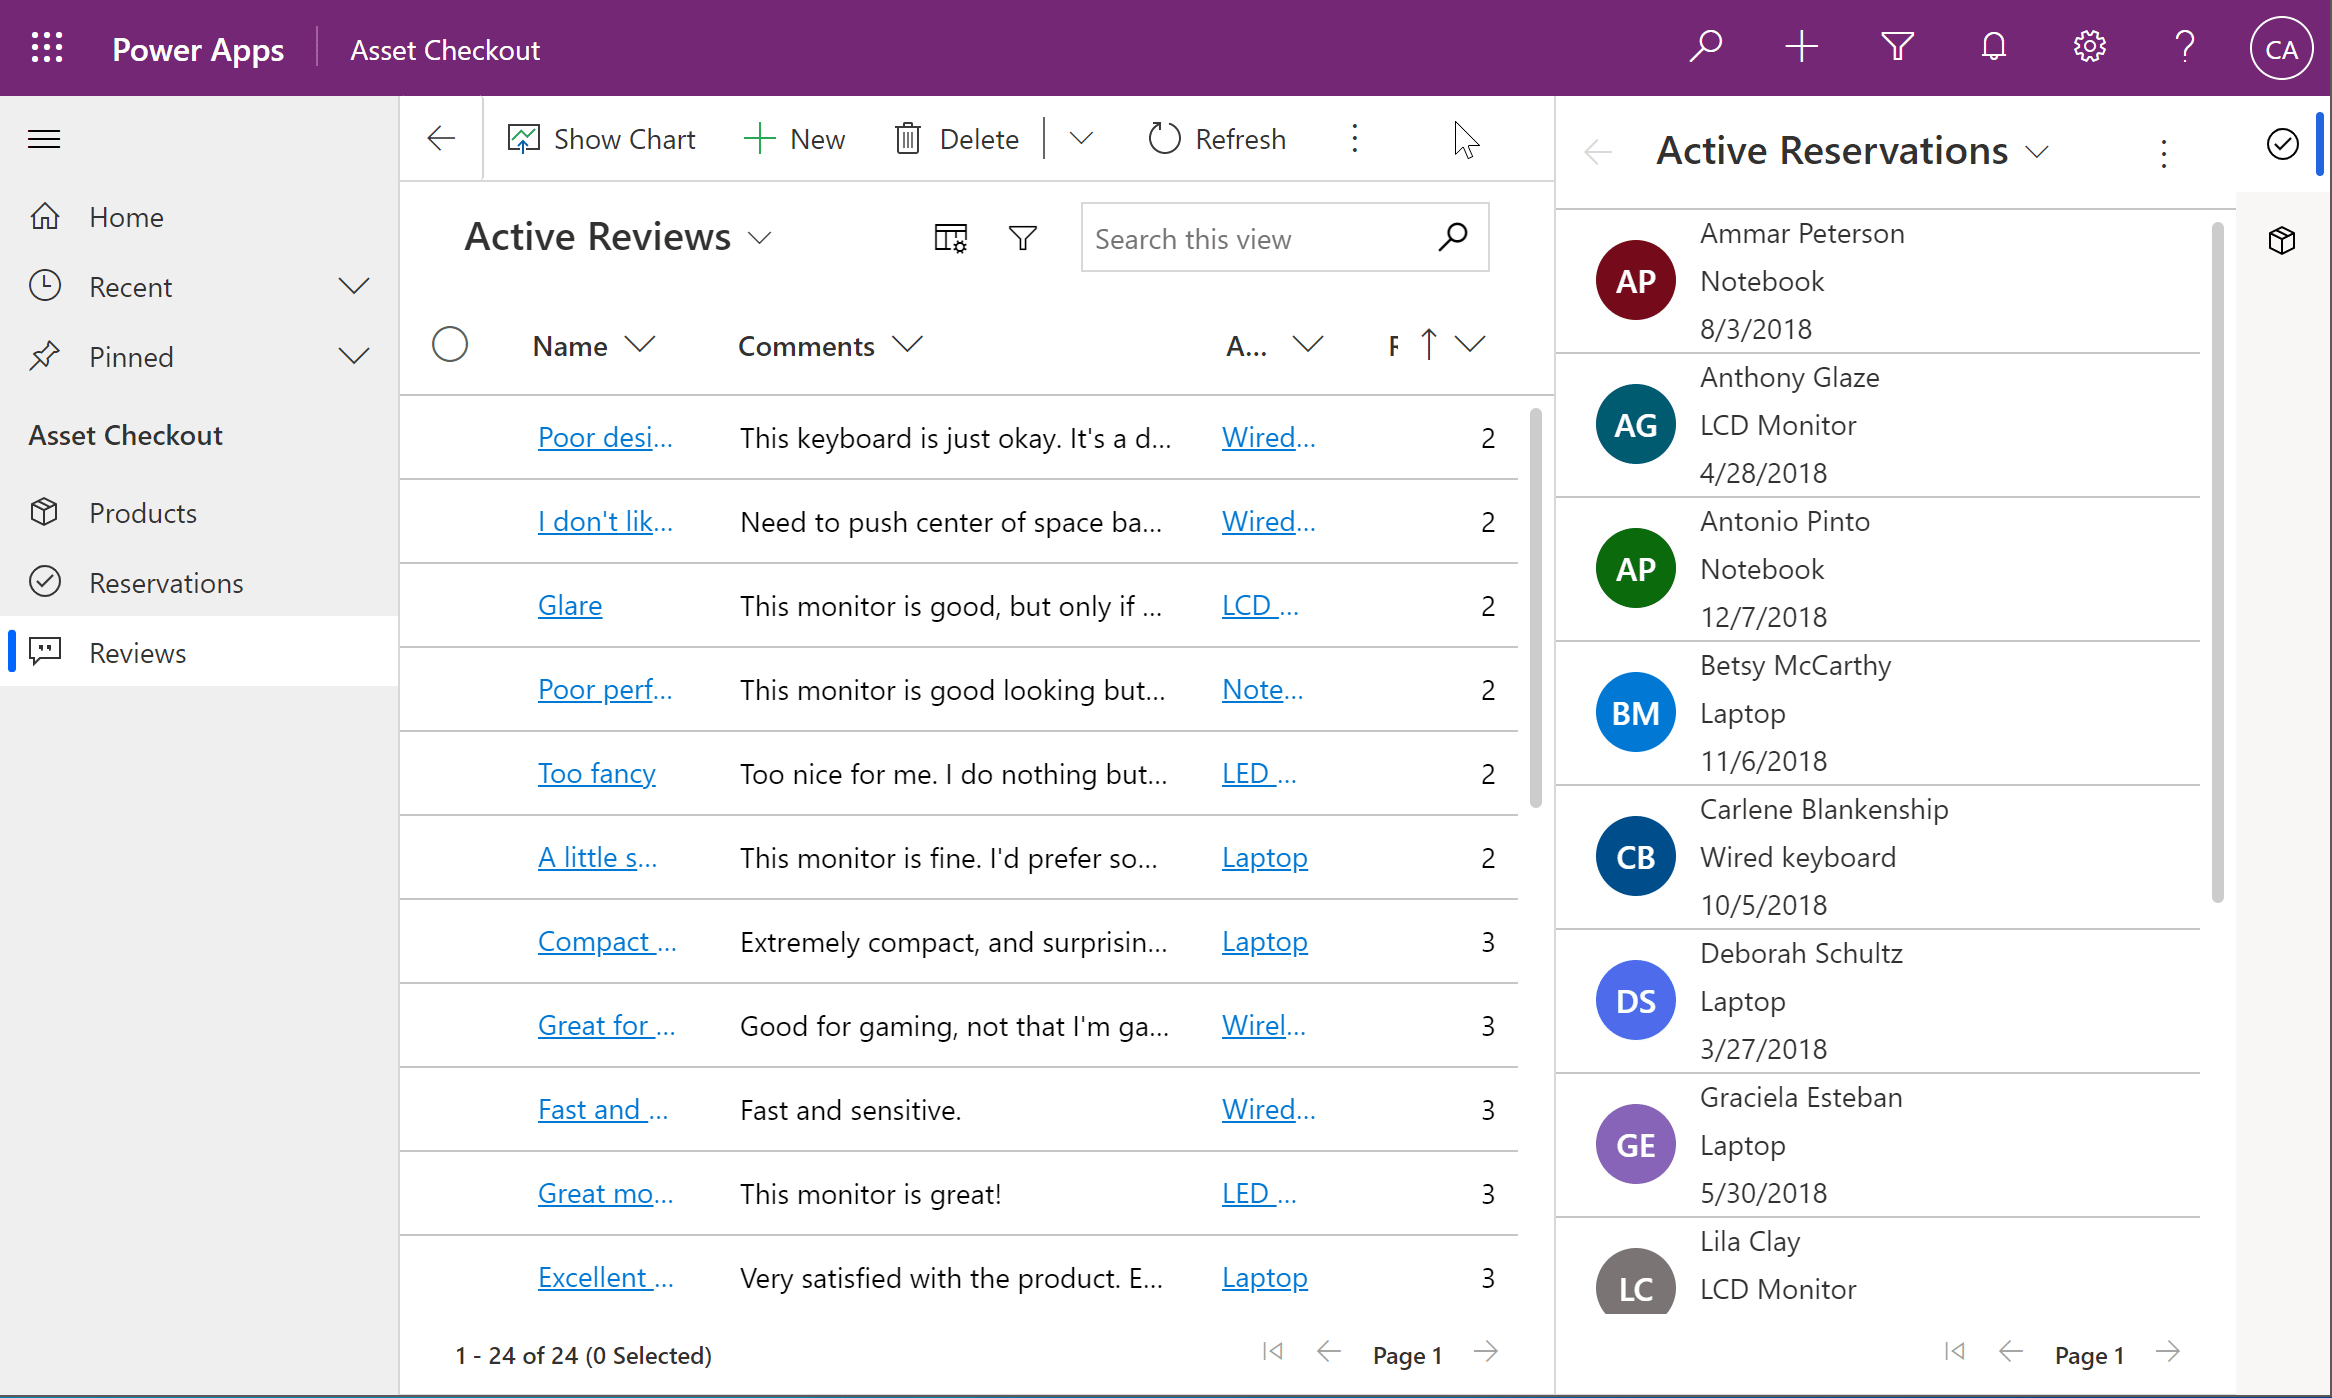This screenshot has height=1398, width=2332.
Task: Click the reviews list vertical scrollbar
Action: tap(1535, 607)
